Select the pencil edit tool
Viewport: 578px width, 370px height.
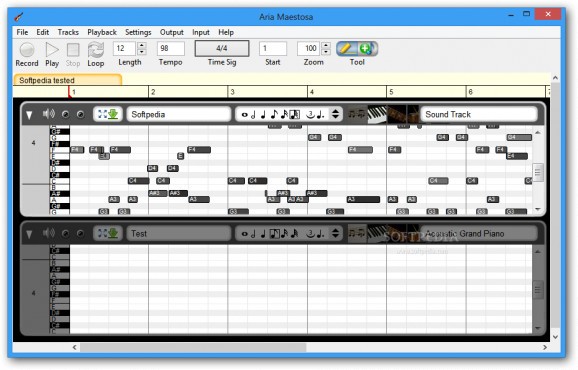[346, 49]
